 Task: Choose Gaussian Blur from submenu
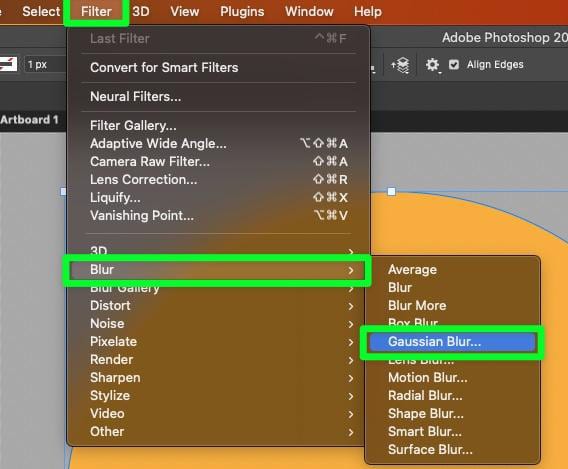452,342
